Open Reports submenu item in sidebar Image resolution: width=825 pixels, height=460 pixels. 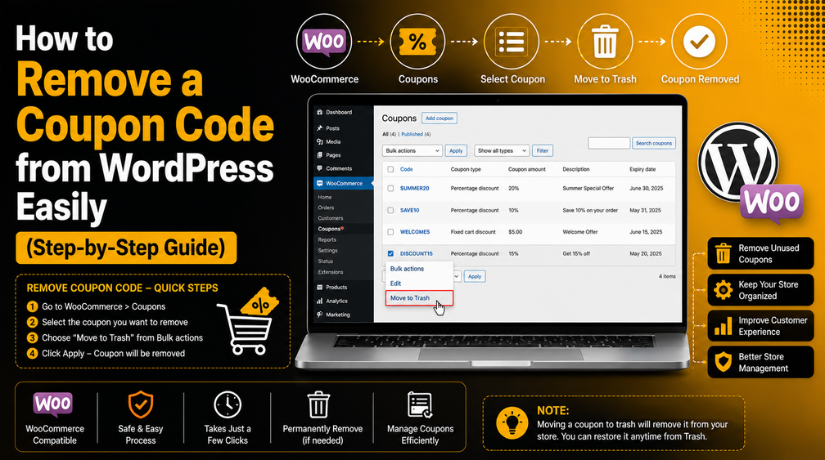[327, 239]
